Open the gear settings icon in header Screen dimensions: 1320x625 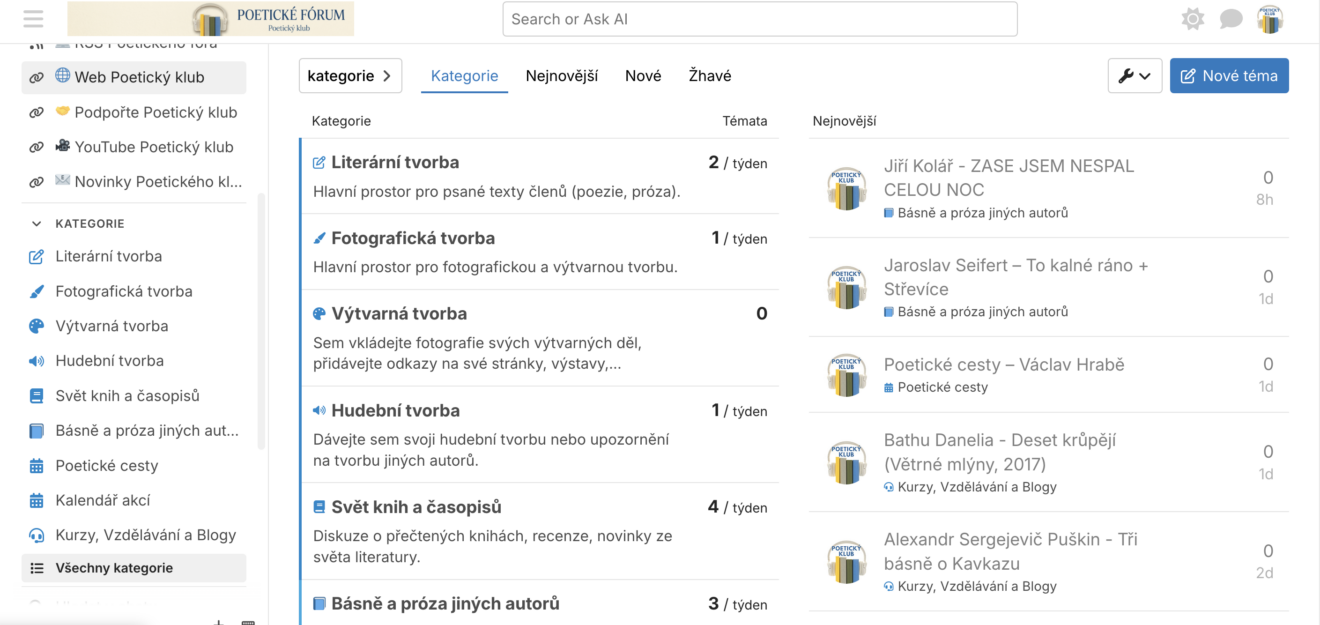click(x=1192, y=19)
